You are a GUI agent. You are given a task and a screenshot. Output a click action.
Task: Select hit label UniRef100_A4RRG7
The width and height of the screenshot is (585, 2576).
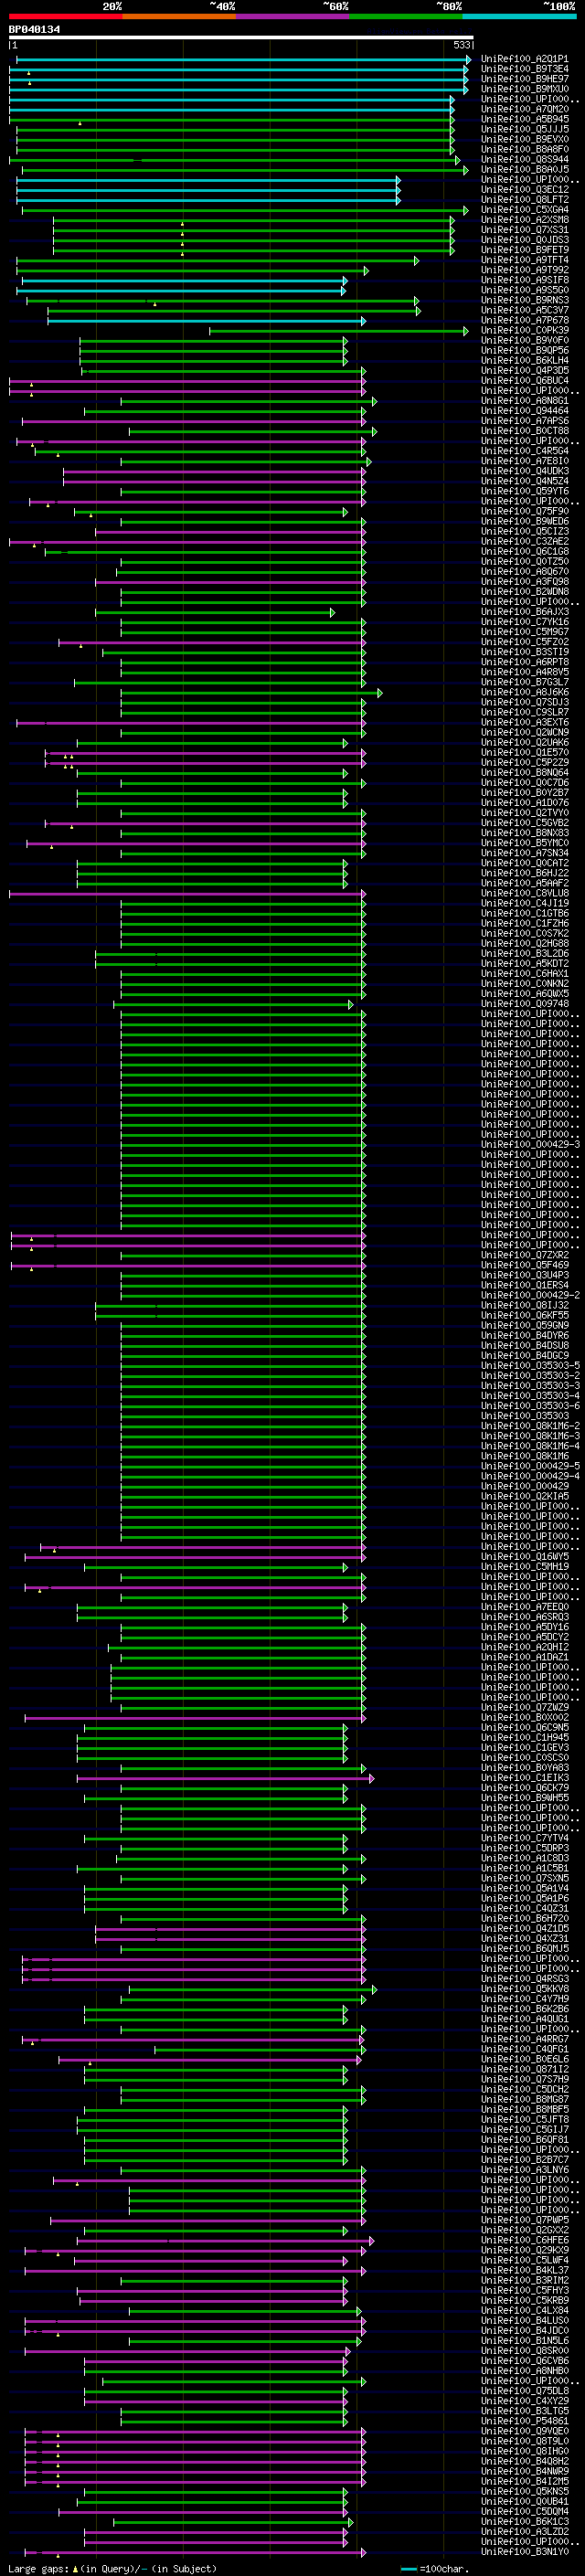point(525,2039)
